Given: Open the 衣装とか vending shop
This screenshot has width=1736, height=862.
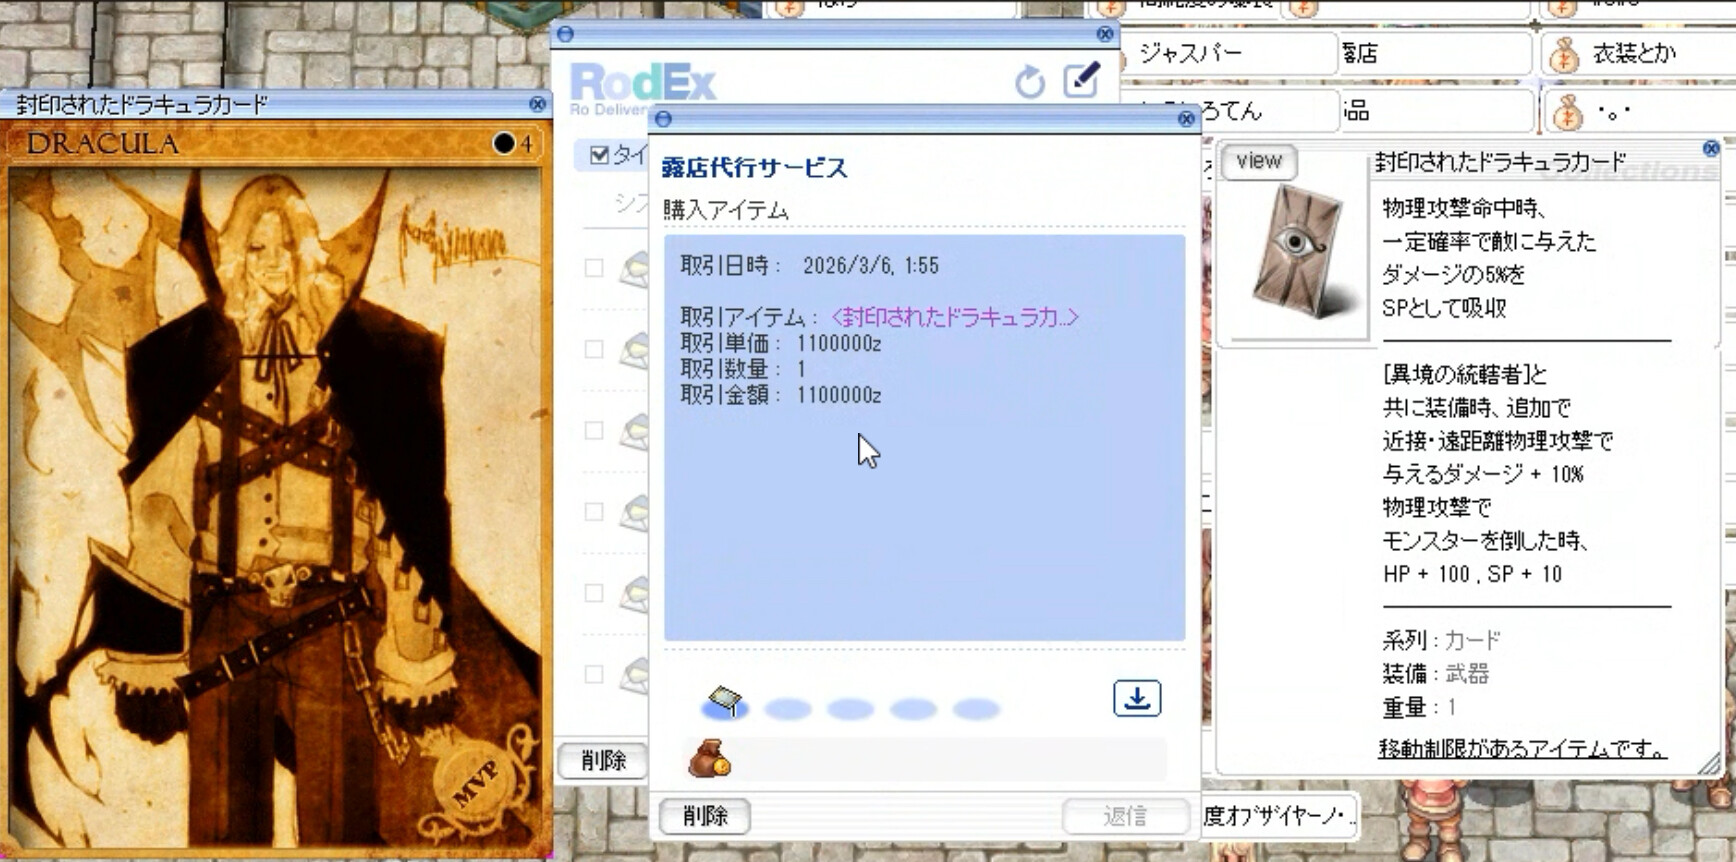Looking at the screenshot, I should 1634,54.
